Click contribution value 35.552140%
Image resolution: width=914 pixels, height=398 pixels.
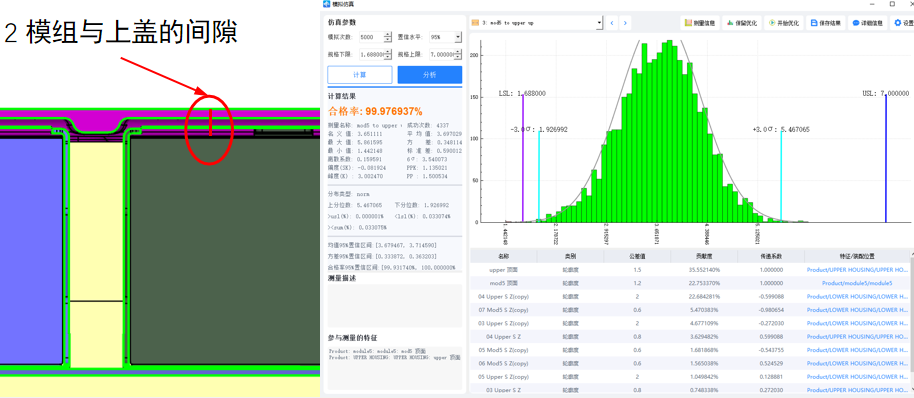704,270
